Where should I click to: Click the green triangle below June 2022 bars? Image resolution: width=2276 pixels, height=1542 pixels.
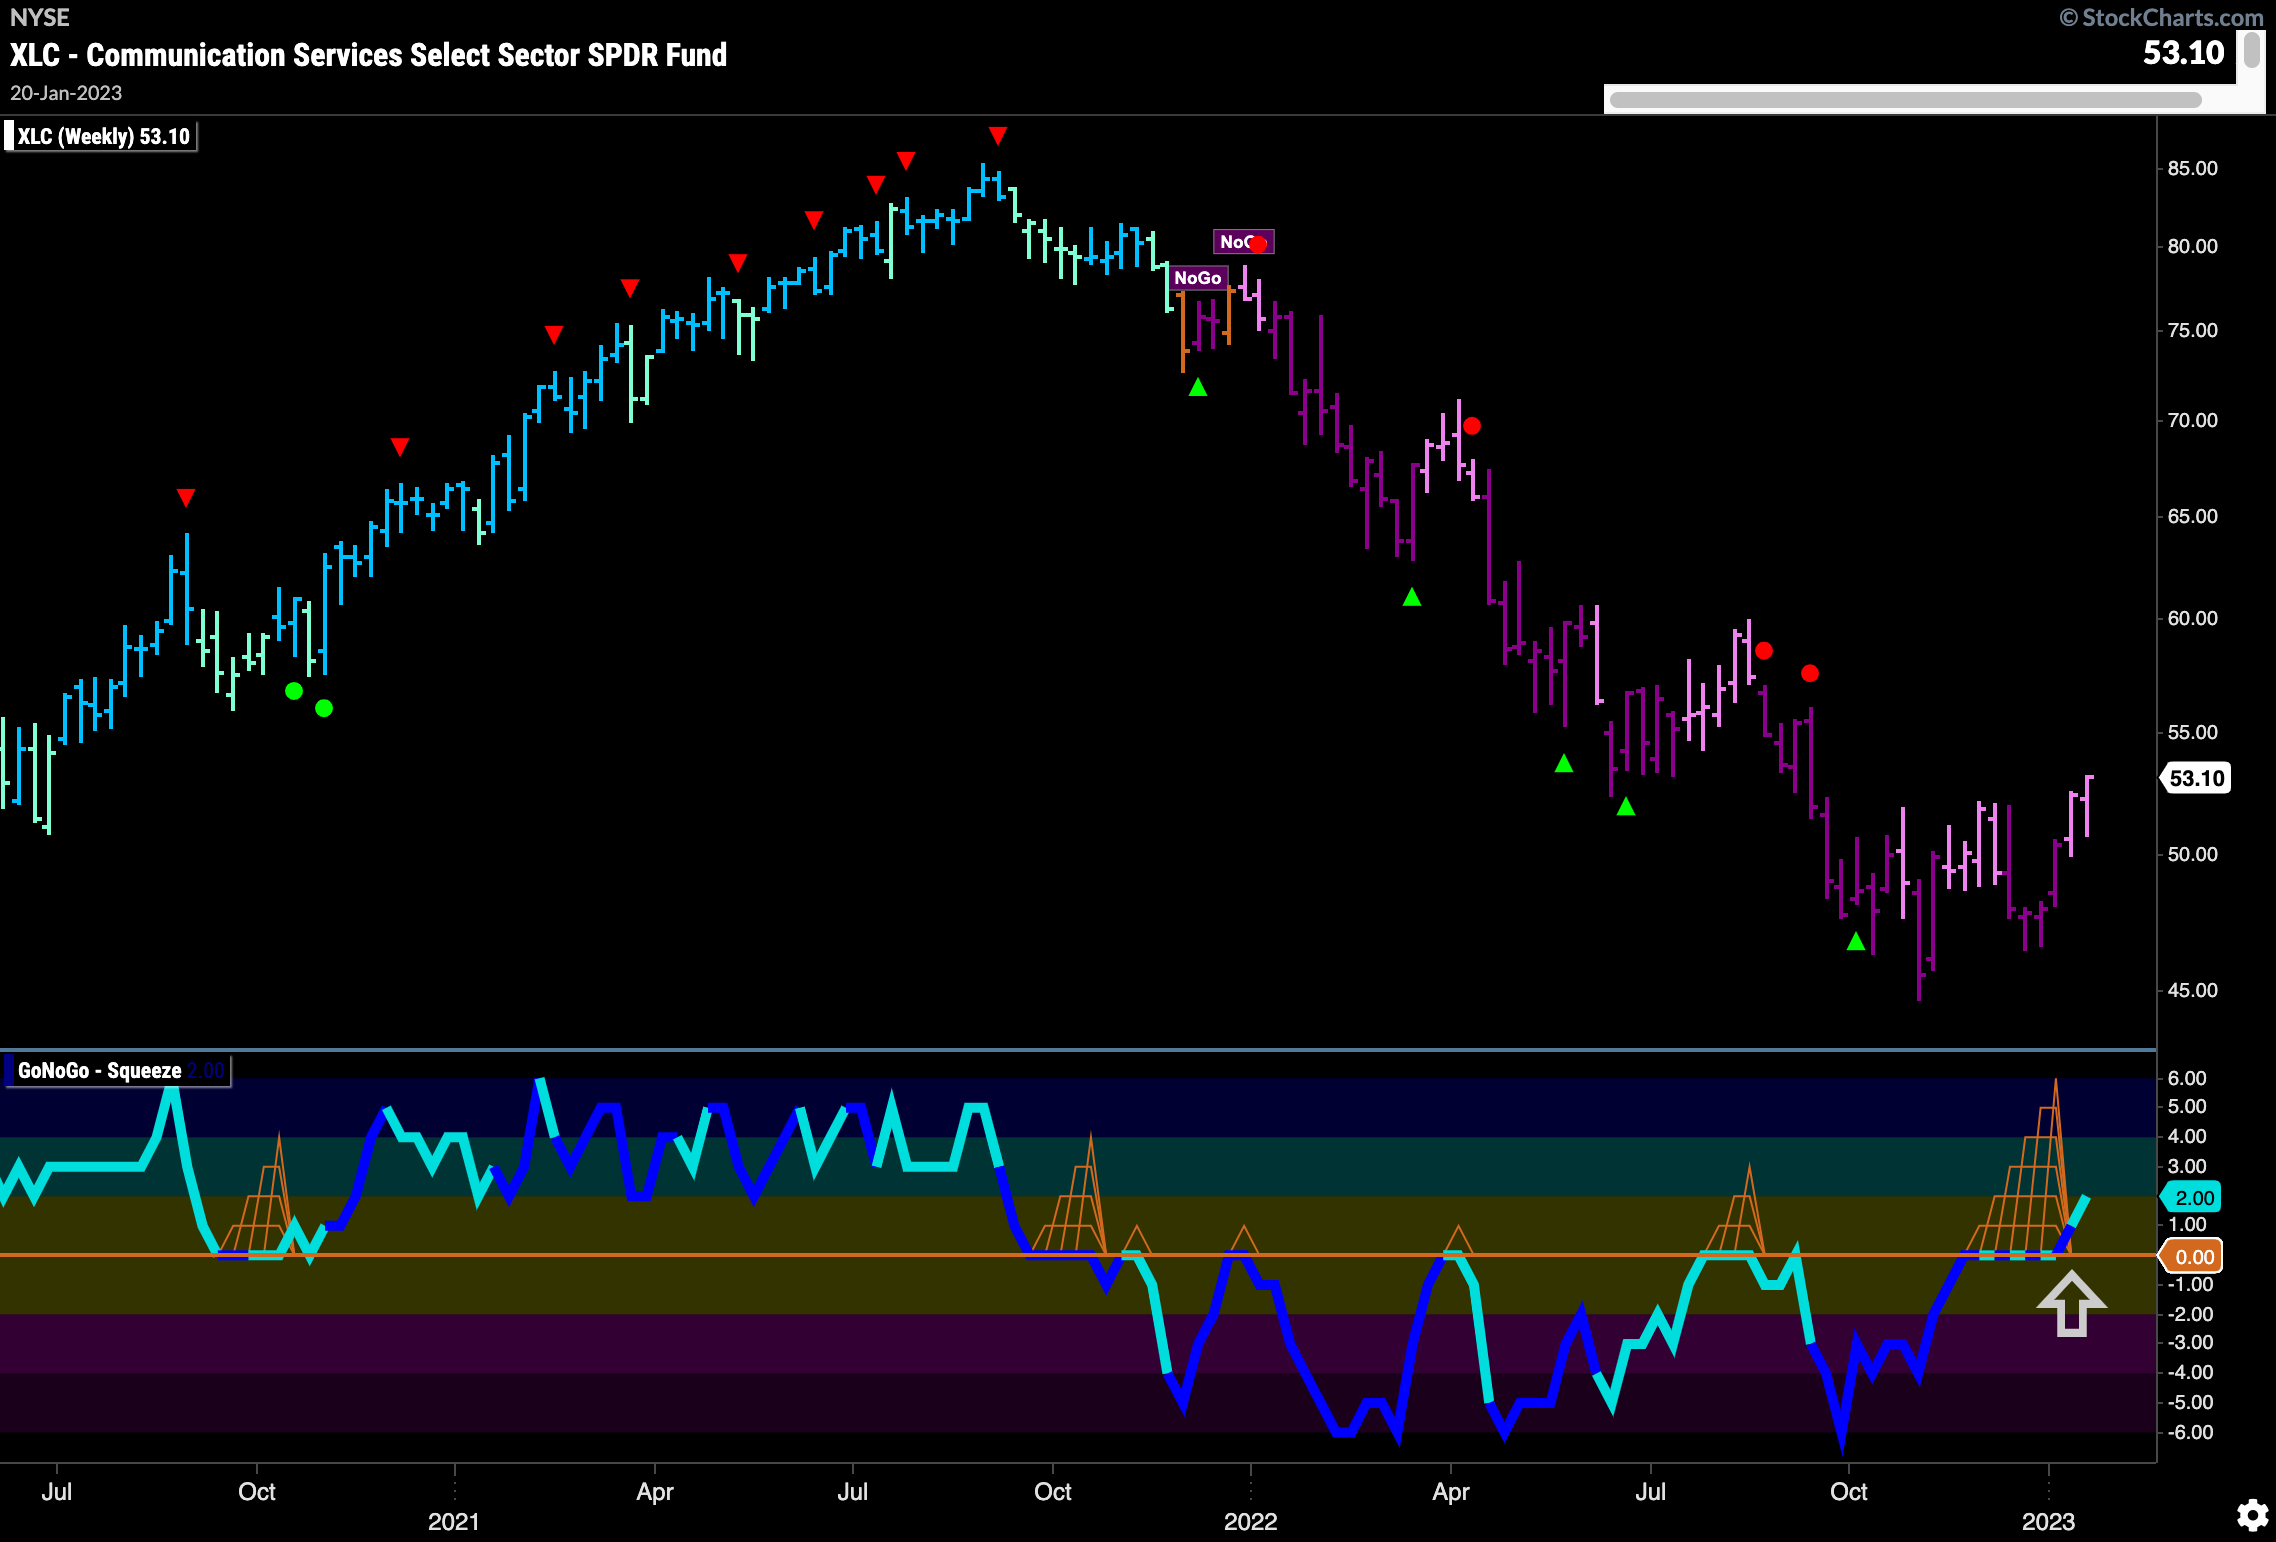pyautogui.click(x=1626, y=806)
